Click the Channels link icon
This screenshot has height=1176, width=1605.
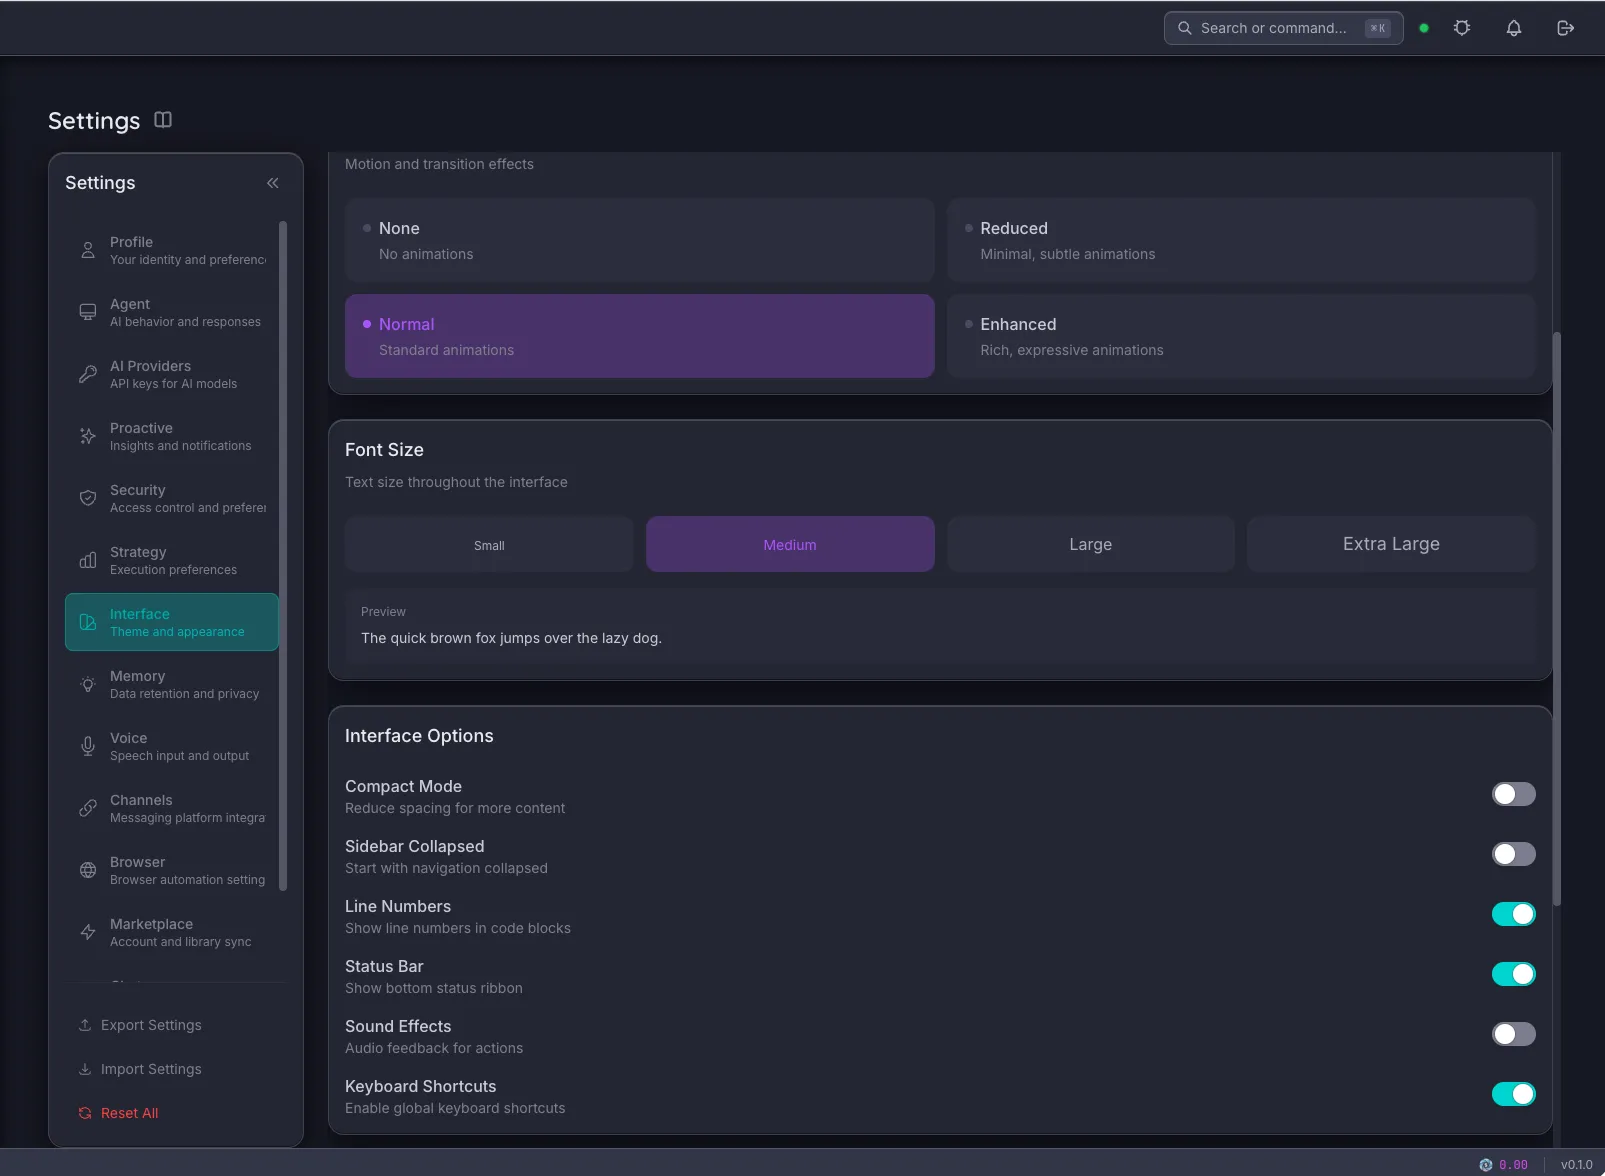click(88, 808)
